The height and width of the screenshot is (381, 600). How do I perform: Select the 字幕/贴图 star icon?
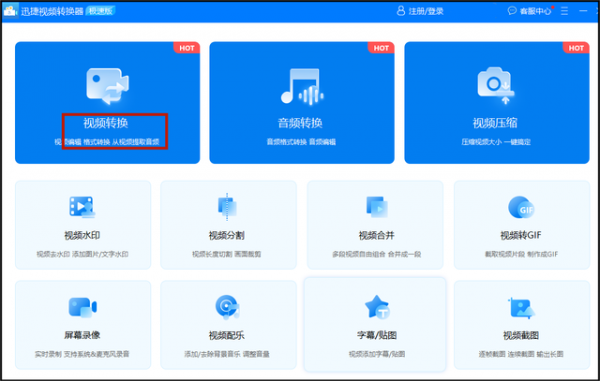pyautogui.click(x=377, y=307)
